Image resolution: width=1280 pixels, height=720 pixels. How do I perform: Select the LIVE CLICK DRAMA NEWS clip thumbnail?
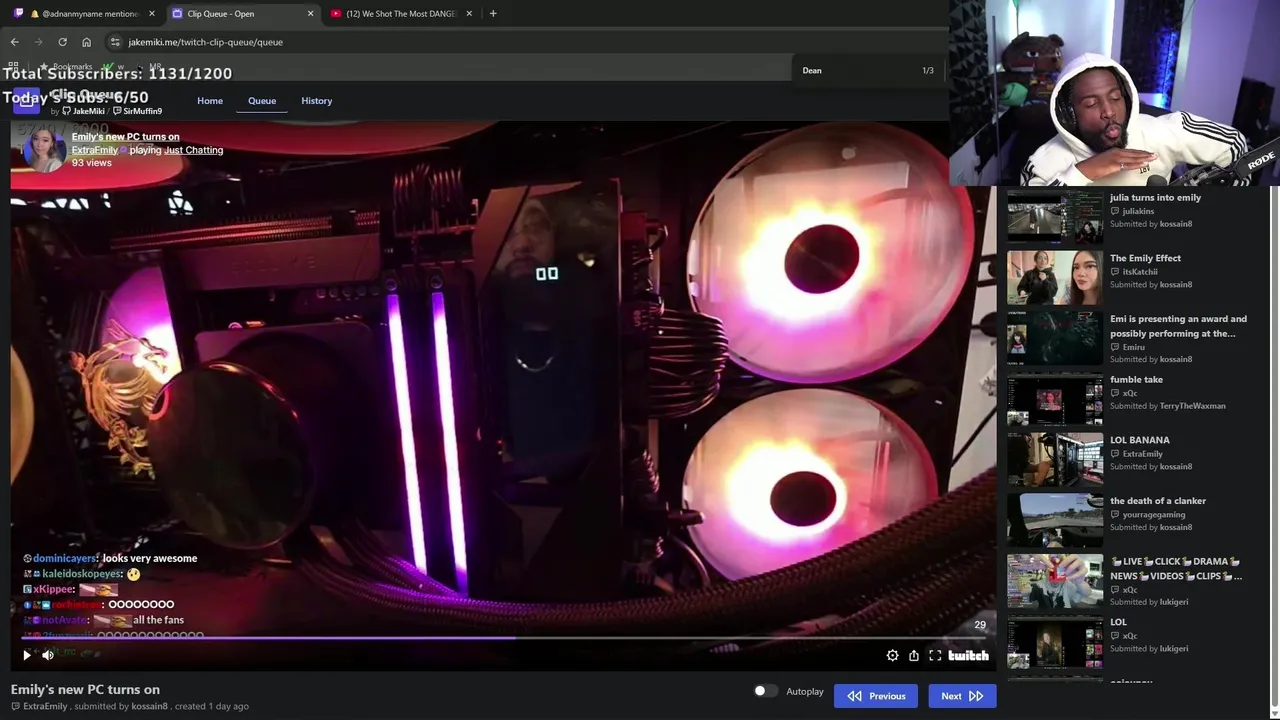pos(1055,581)
